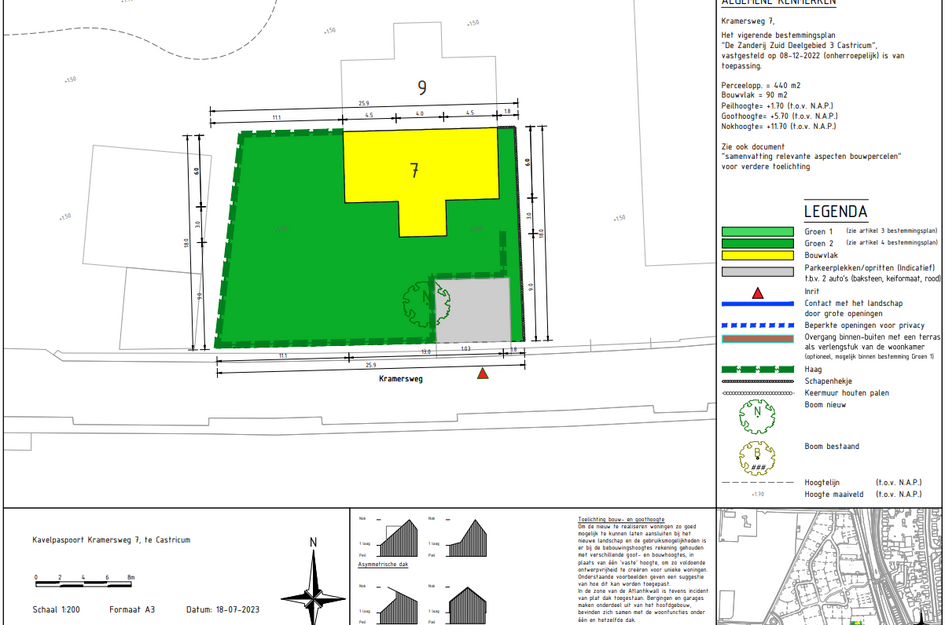Click the yellow building area number 7
This screenshot has height=625, width=945.
coord(415,171)
